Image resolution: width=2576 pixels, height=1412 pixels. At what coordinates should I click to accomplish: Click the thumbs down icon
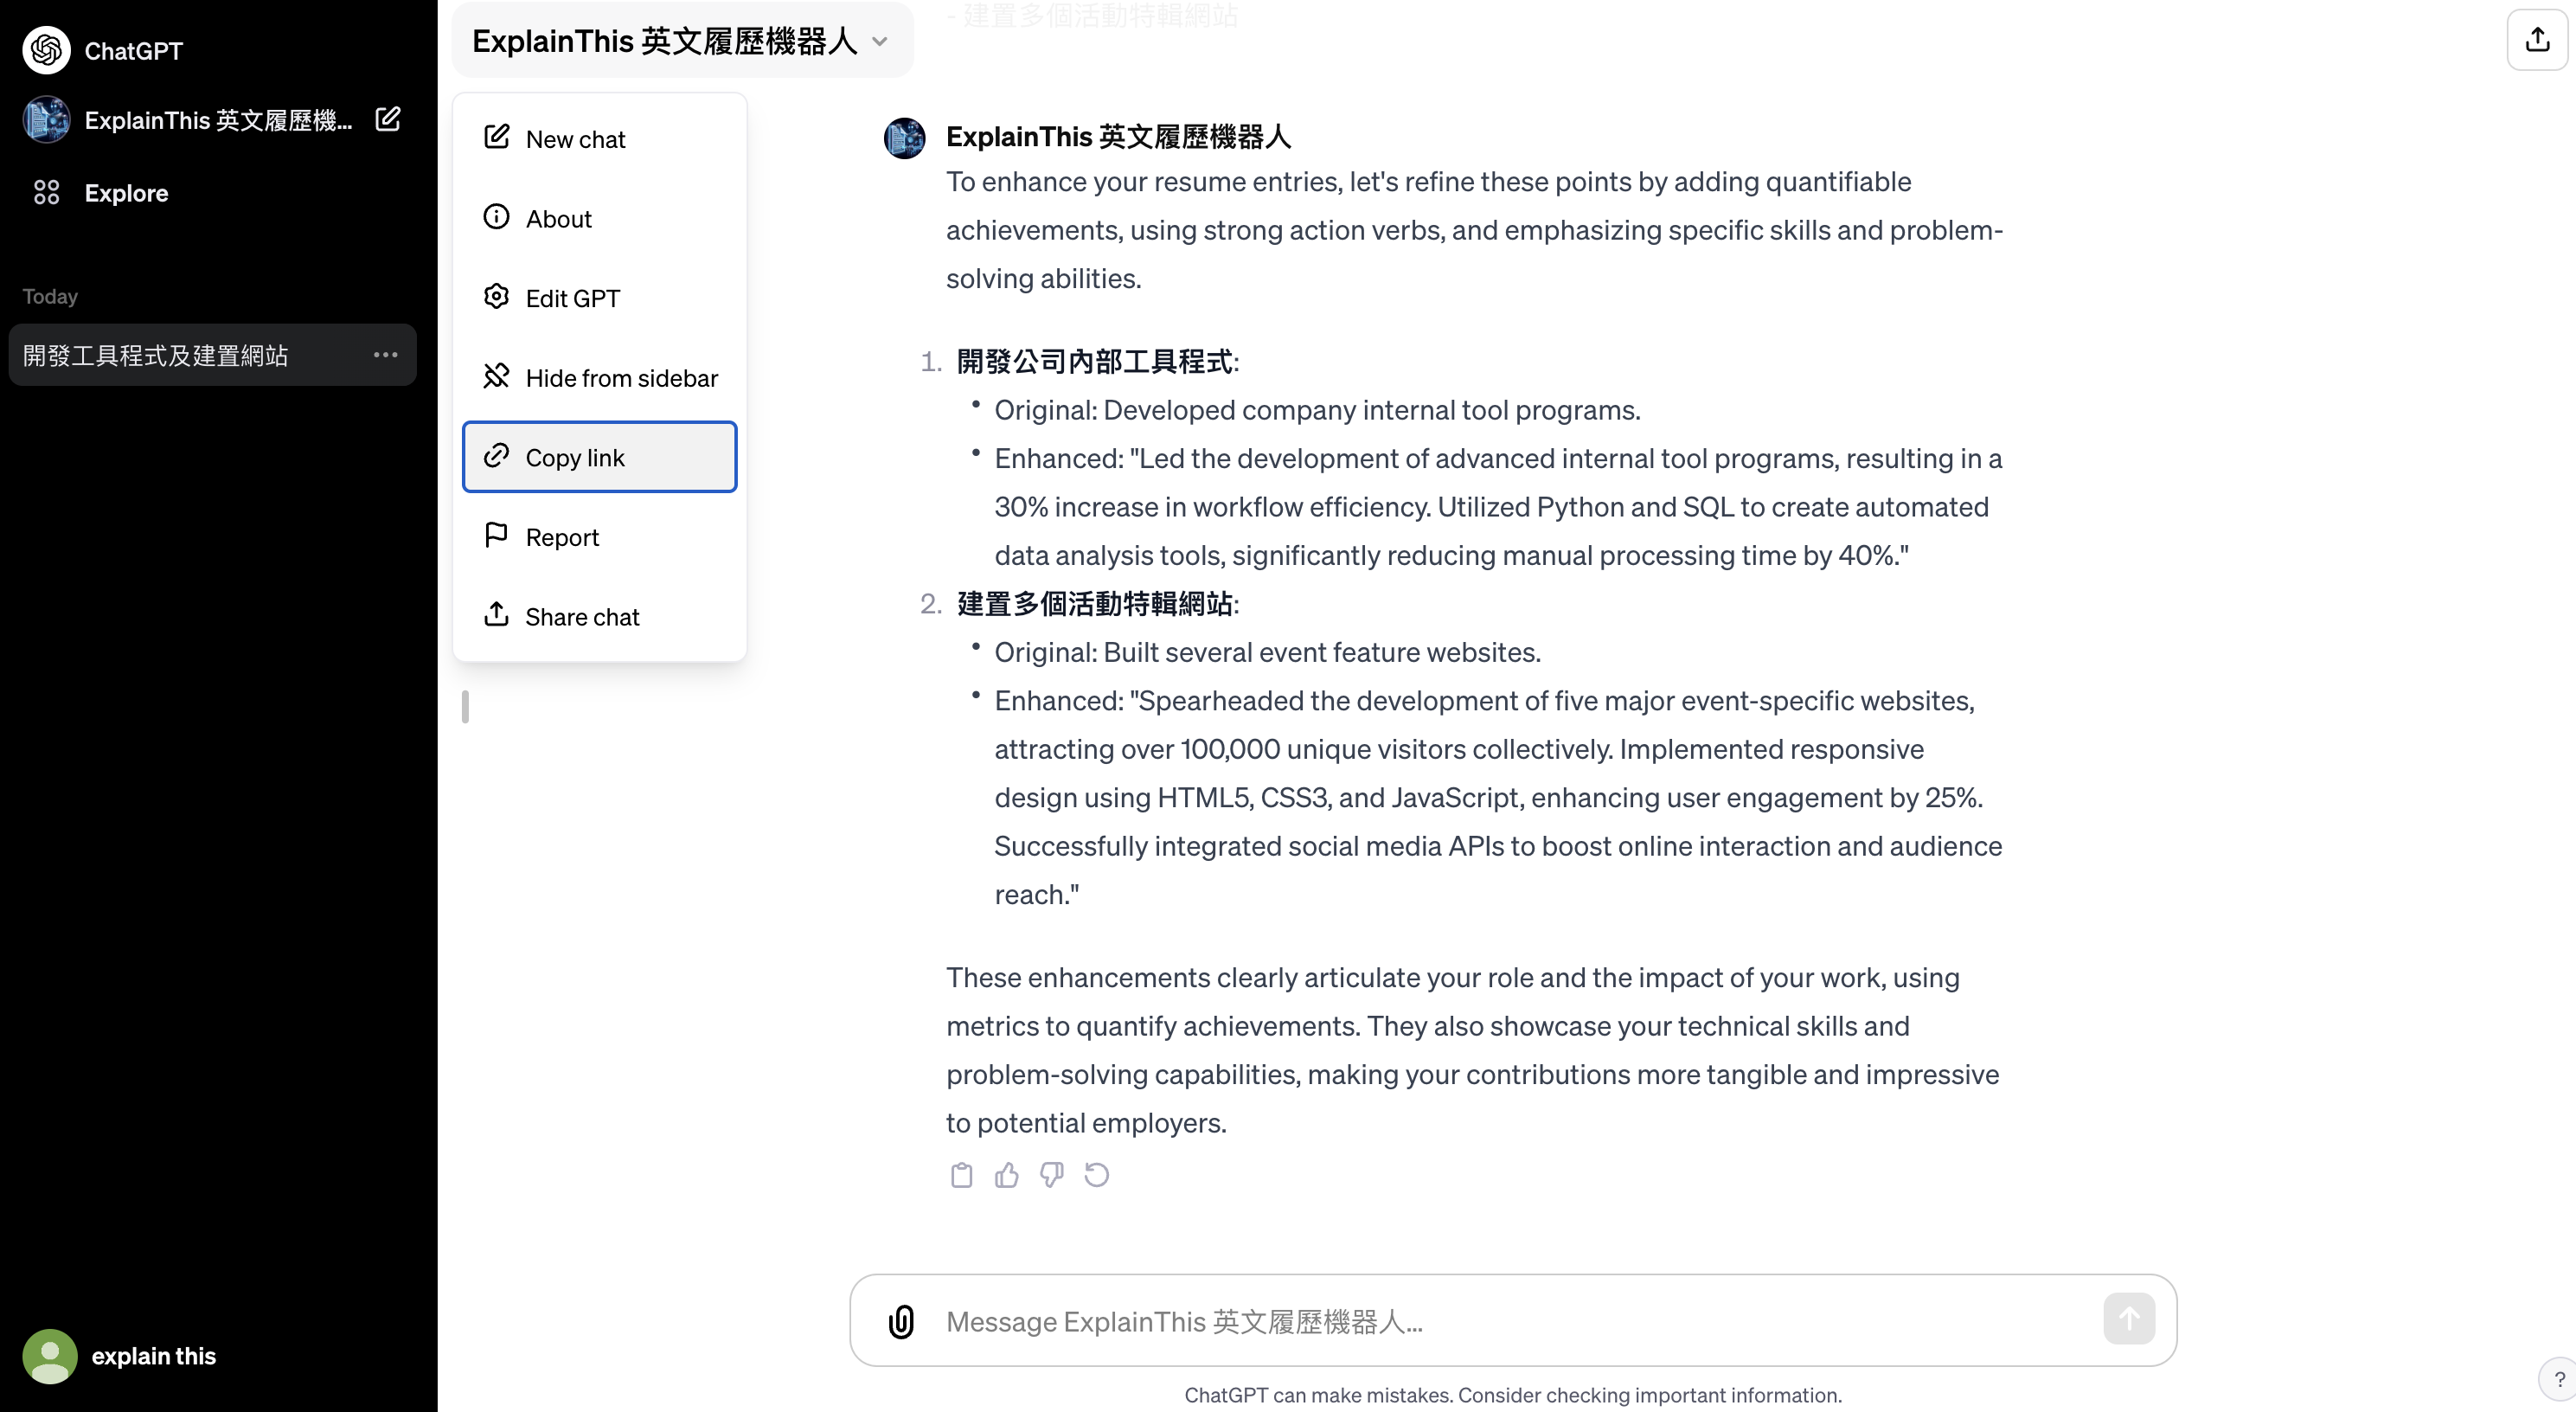(x=1051, y=1175)
